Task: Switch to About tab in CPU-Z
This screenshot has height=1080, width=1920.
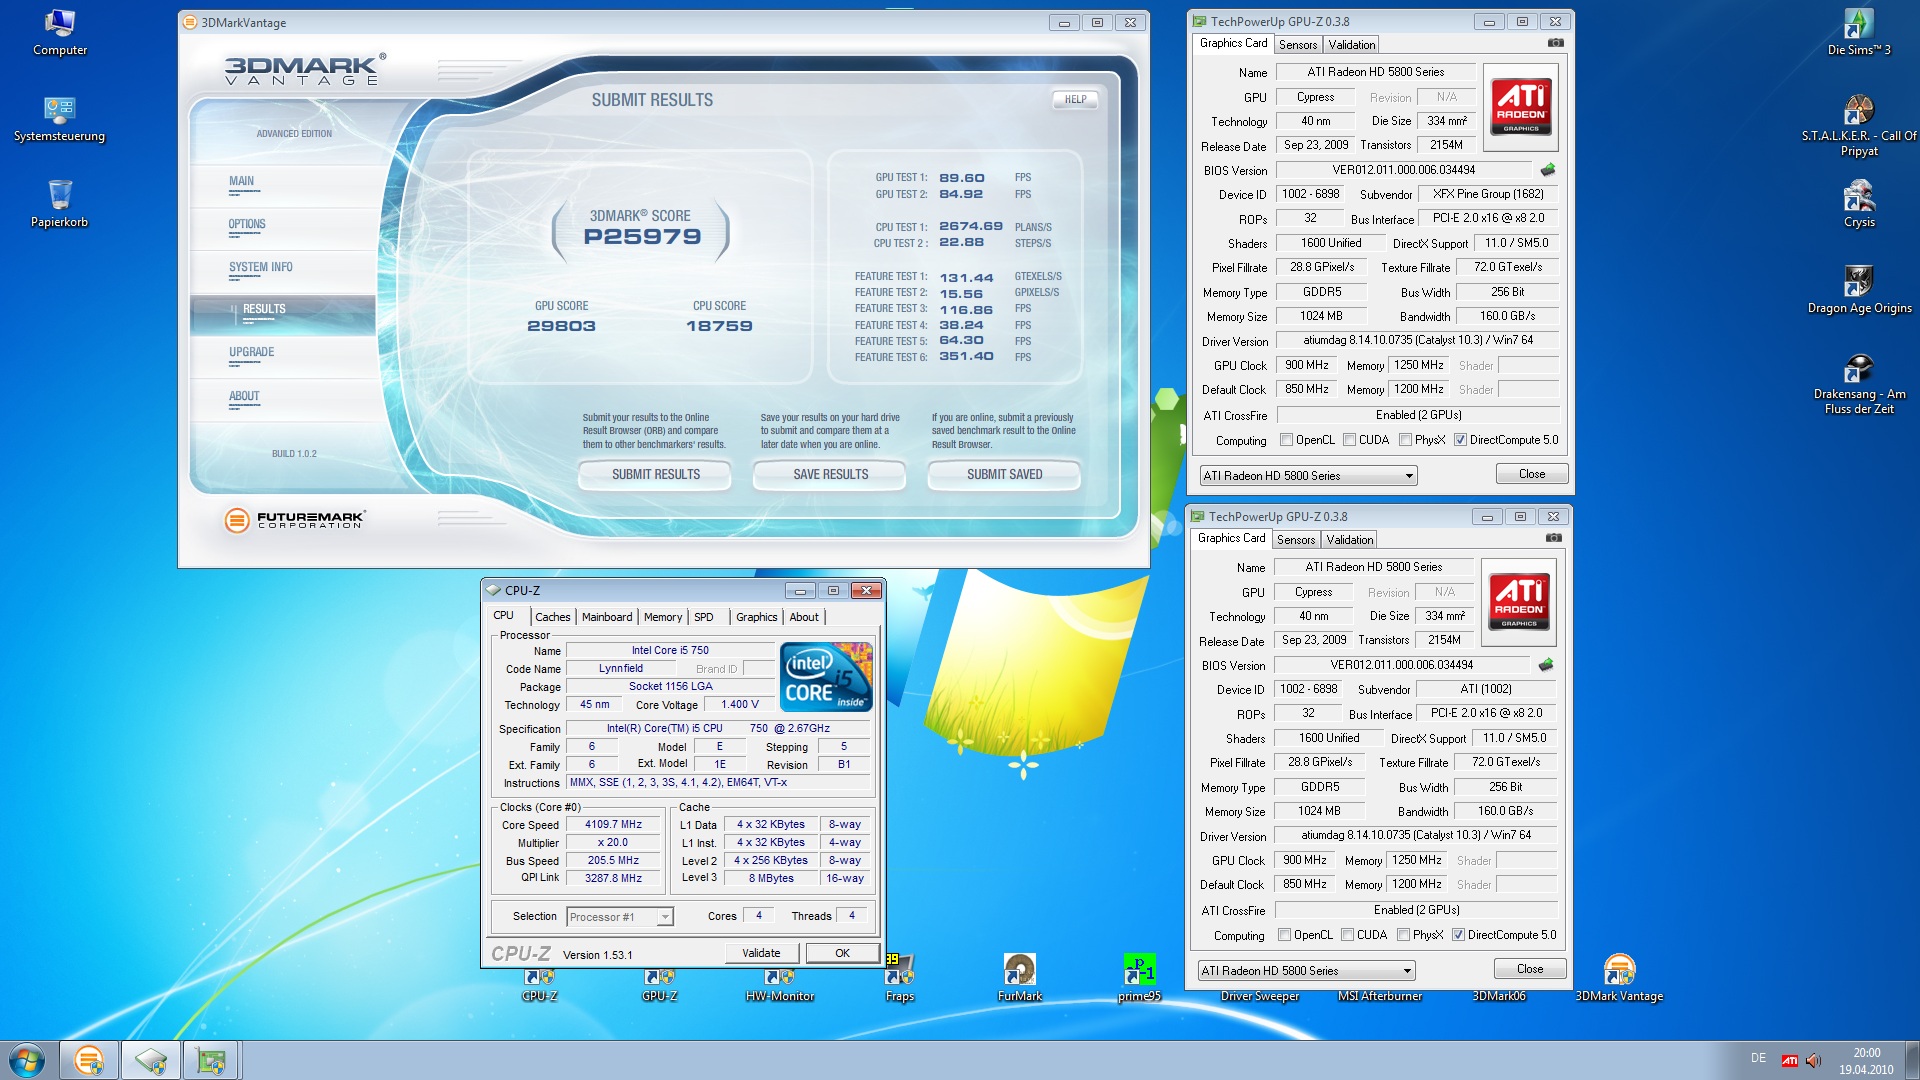Action: pyautogui.click(x=804, y=617)
